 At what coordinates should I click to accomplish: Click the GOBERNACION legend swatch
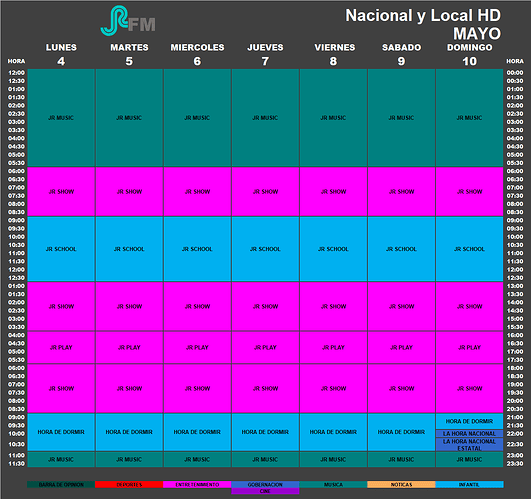265,484
